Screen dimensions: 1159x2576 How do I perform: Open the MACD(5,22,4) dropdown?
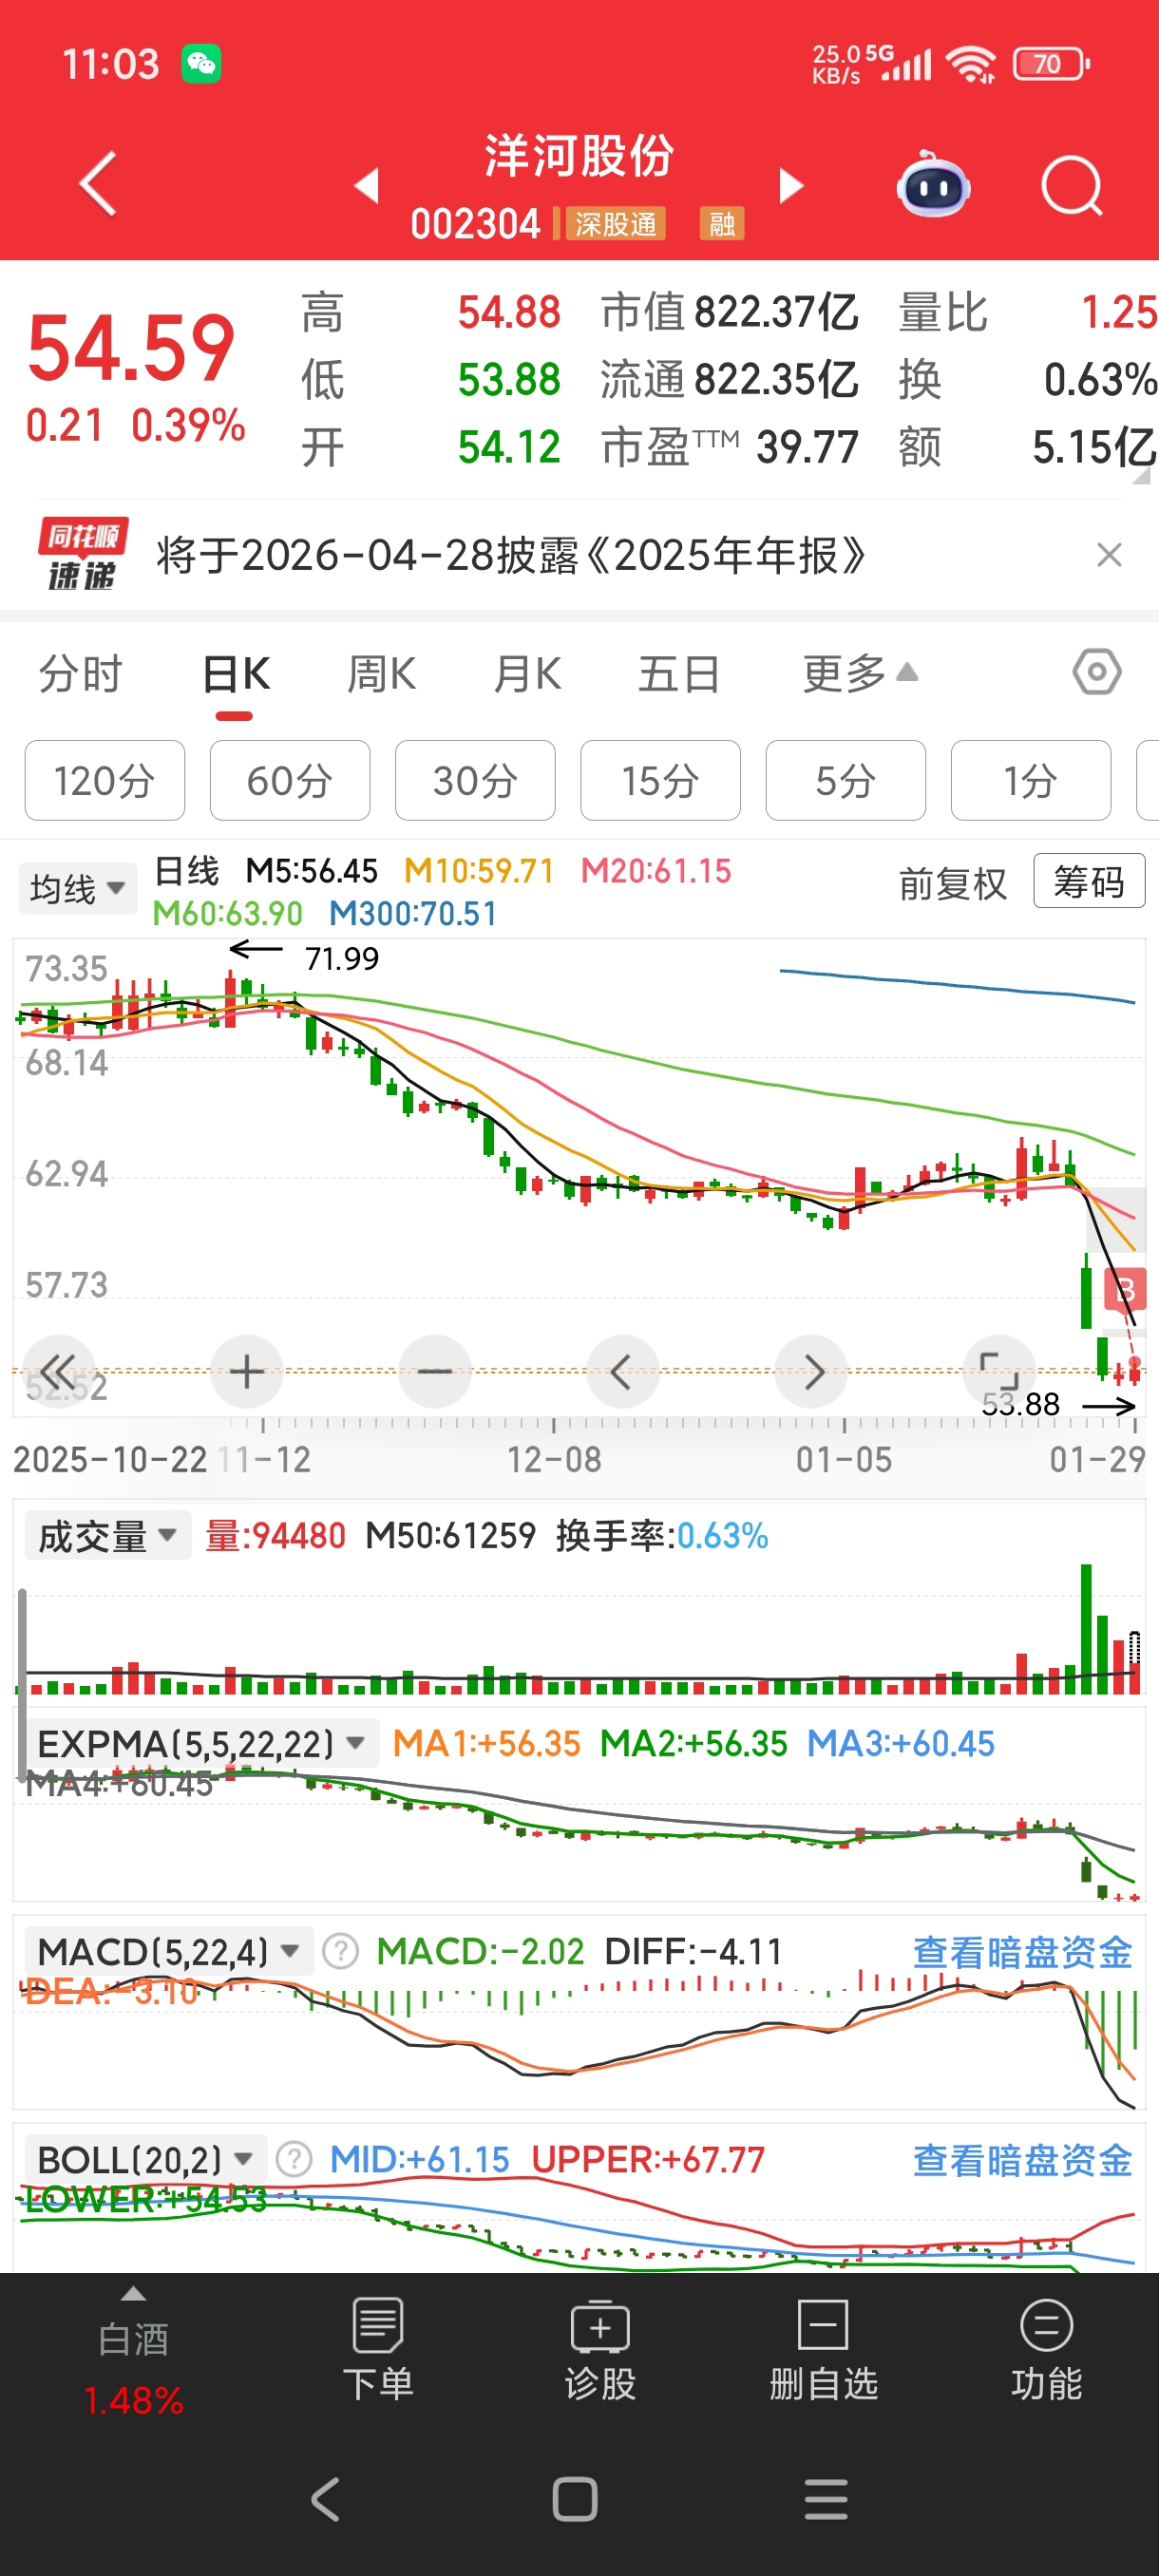pos(168,1951)
